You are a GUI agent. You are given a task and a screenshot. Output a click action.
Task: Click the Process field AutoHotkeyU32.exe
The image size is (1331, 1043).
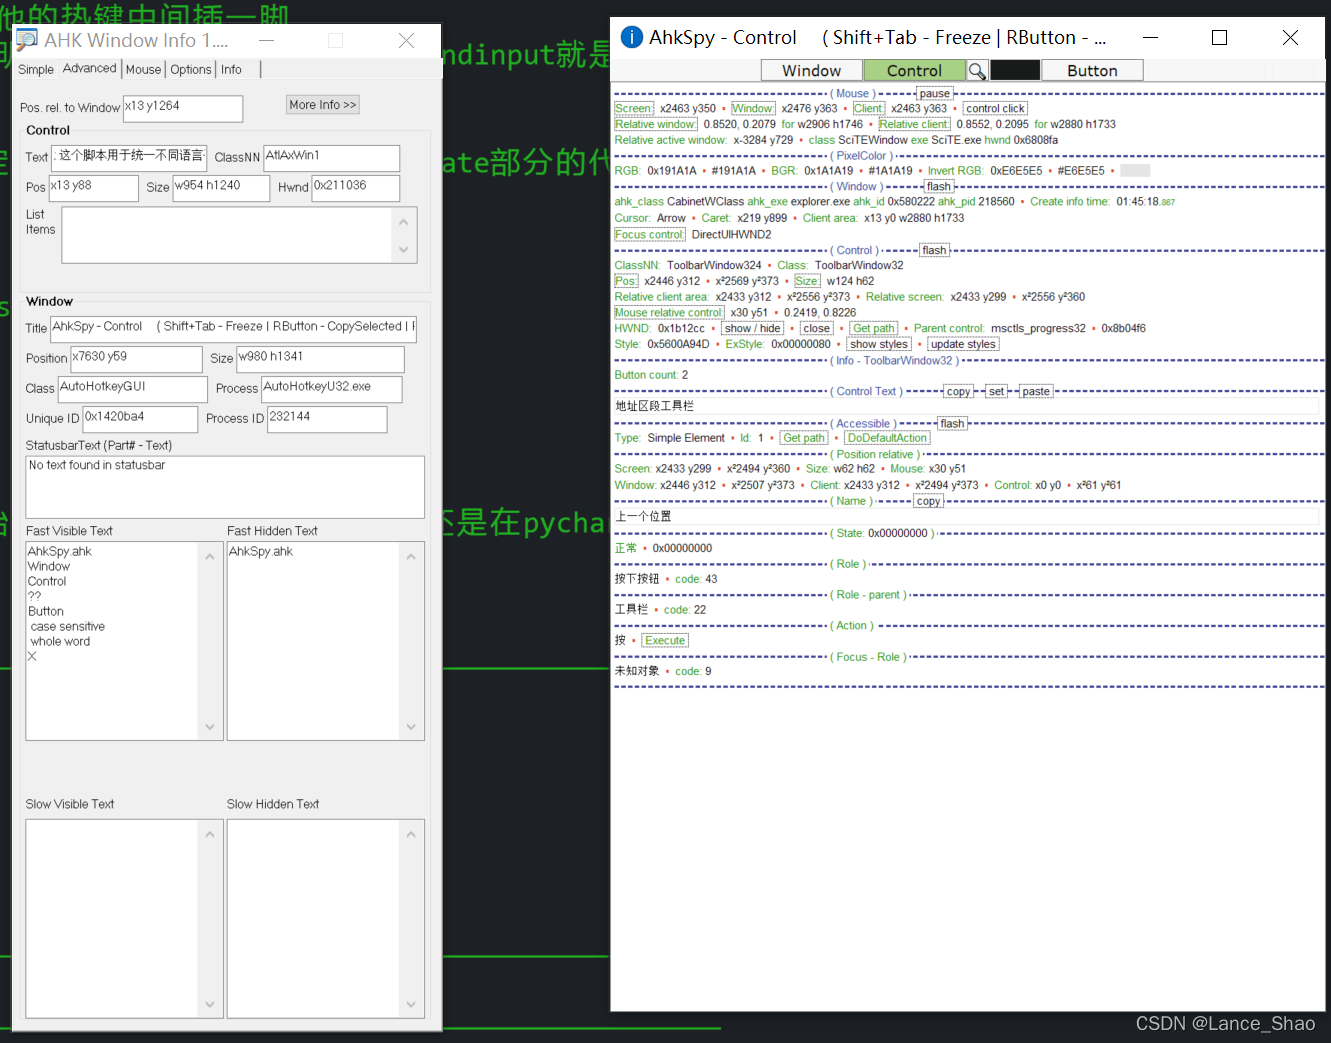click(x=331, y=389)
